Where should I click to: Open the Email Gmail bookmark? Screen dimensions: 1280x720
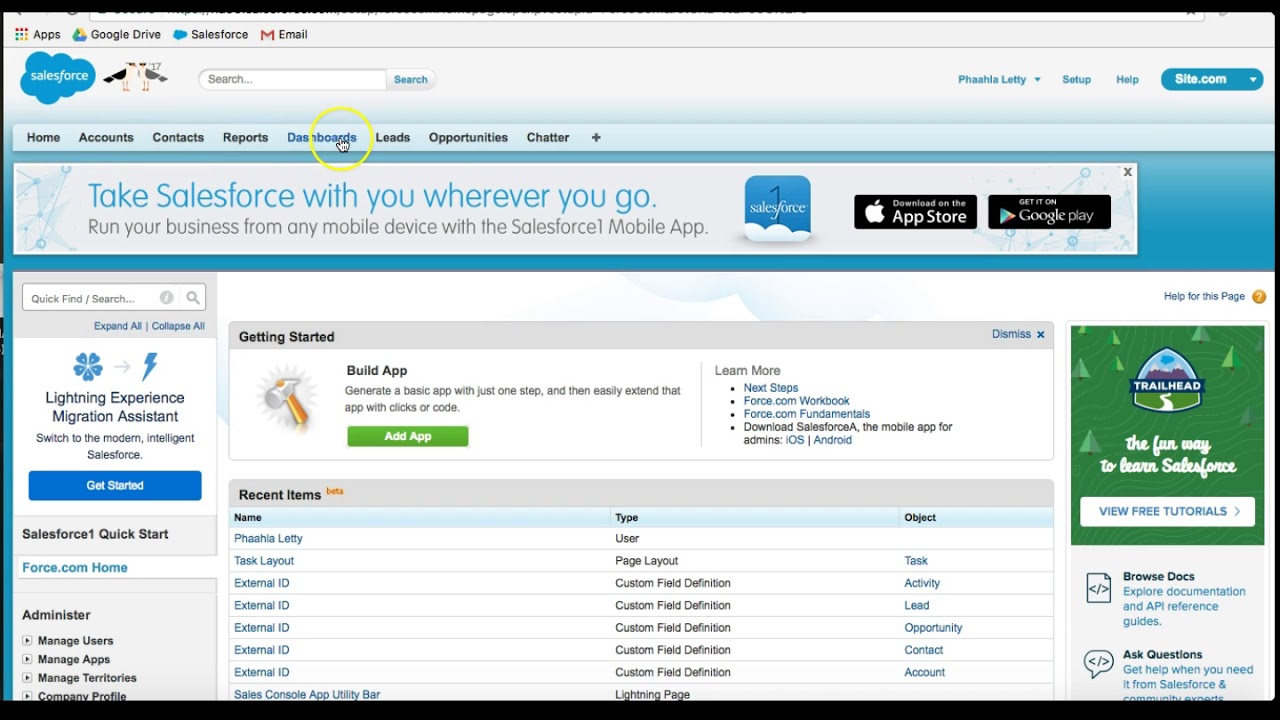[284, 34]
